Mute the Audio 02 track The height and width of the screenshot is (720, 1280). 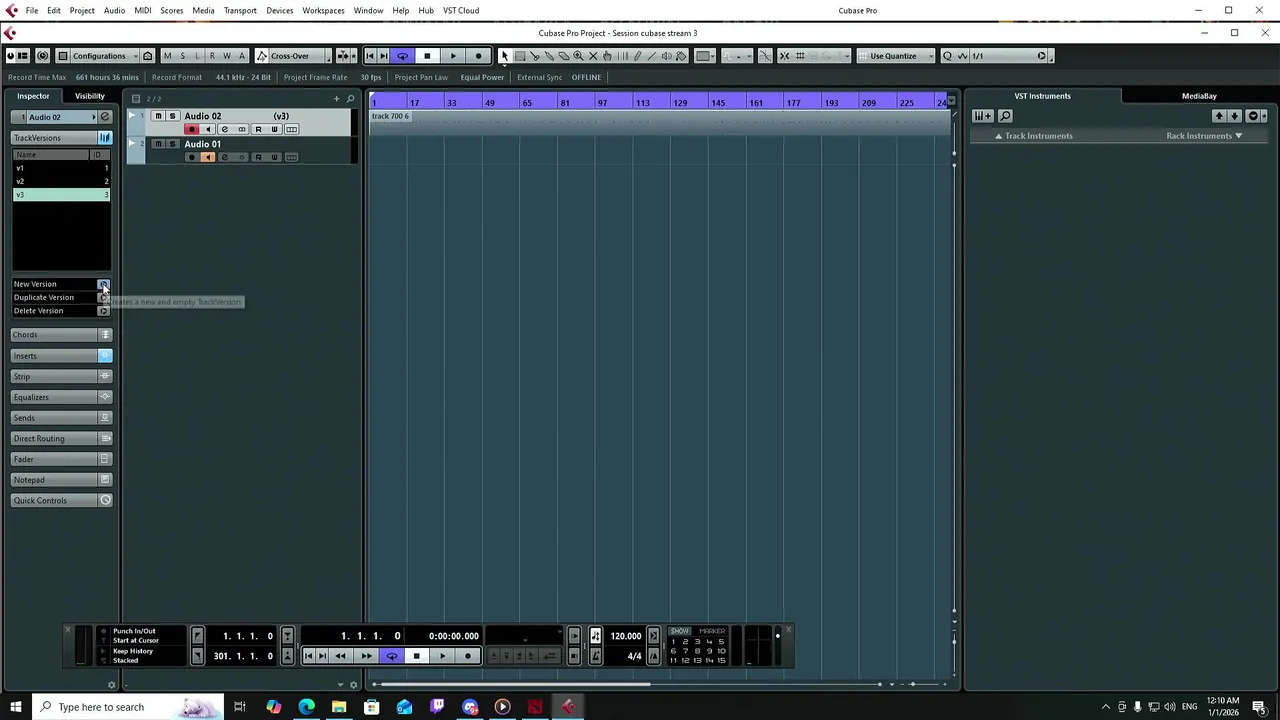coord(158,116)
